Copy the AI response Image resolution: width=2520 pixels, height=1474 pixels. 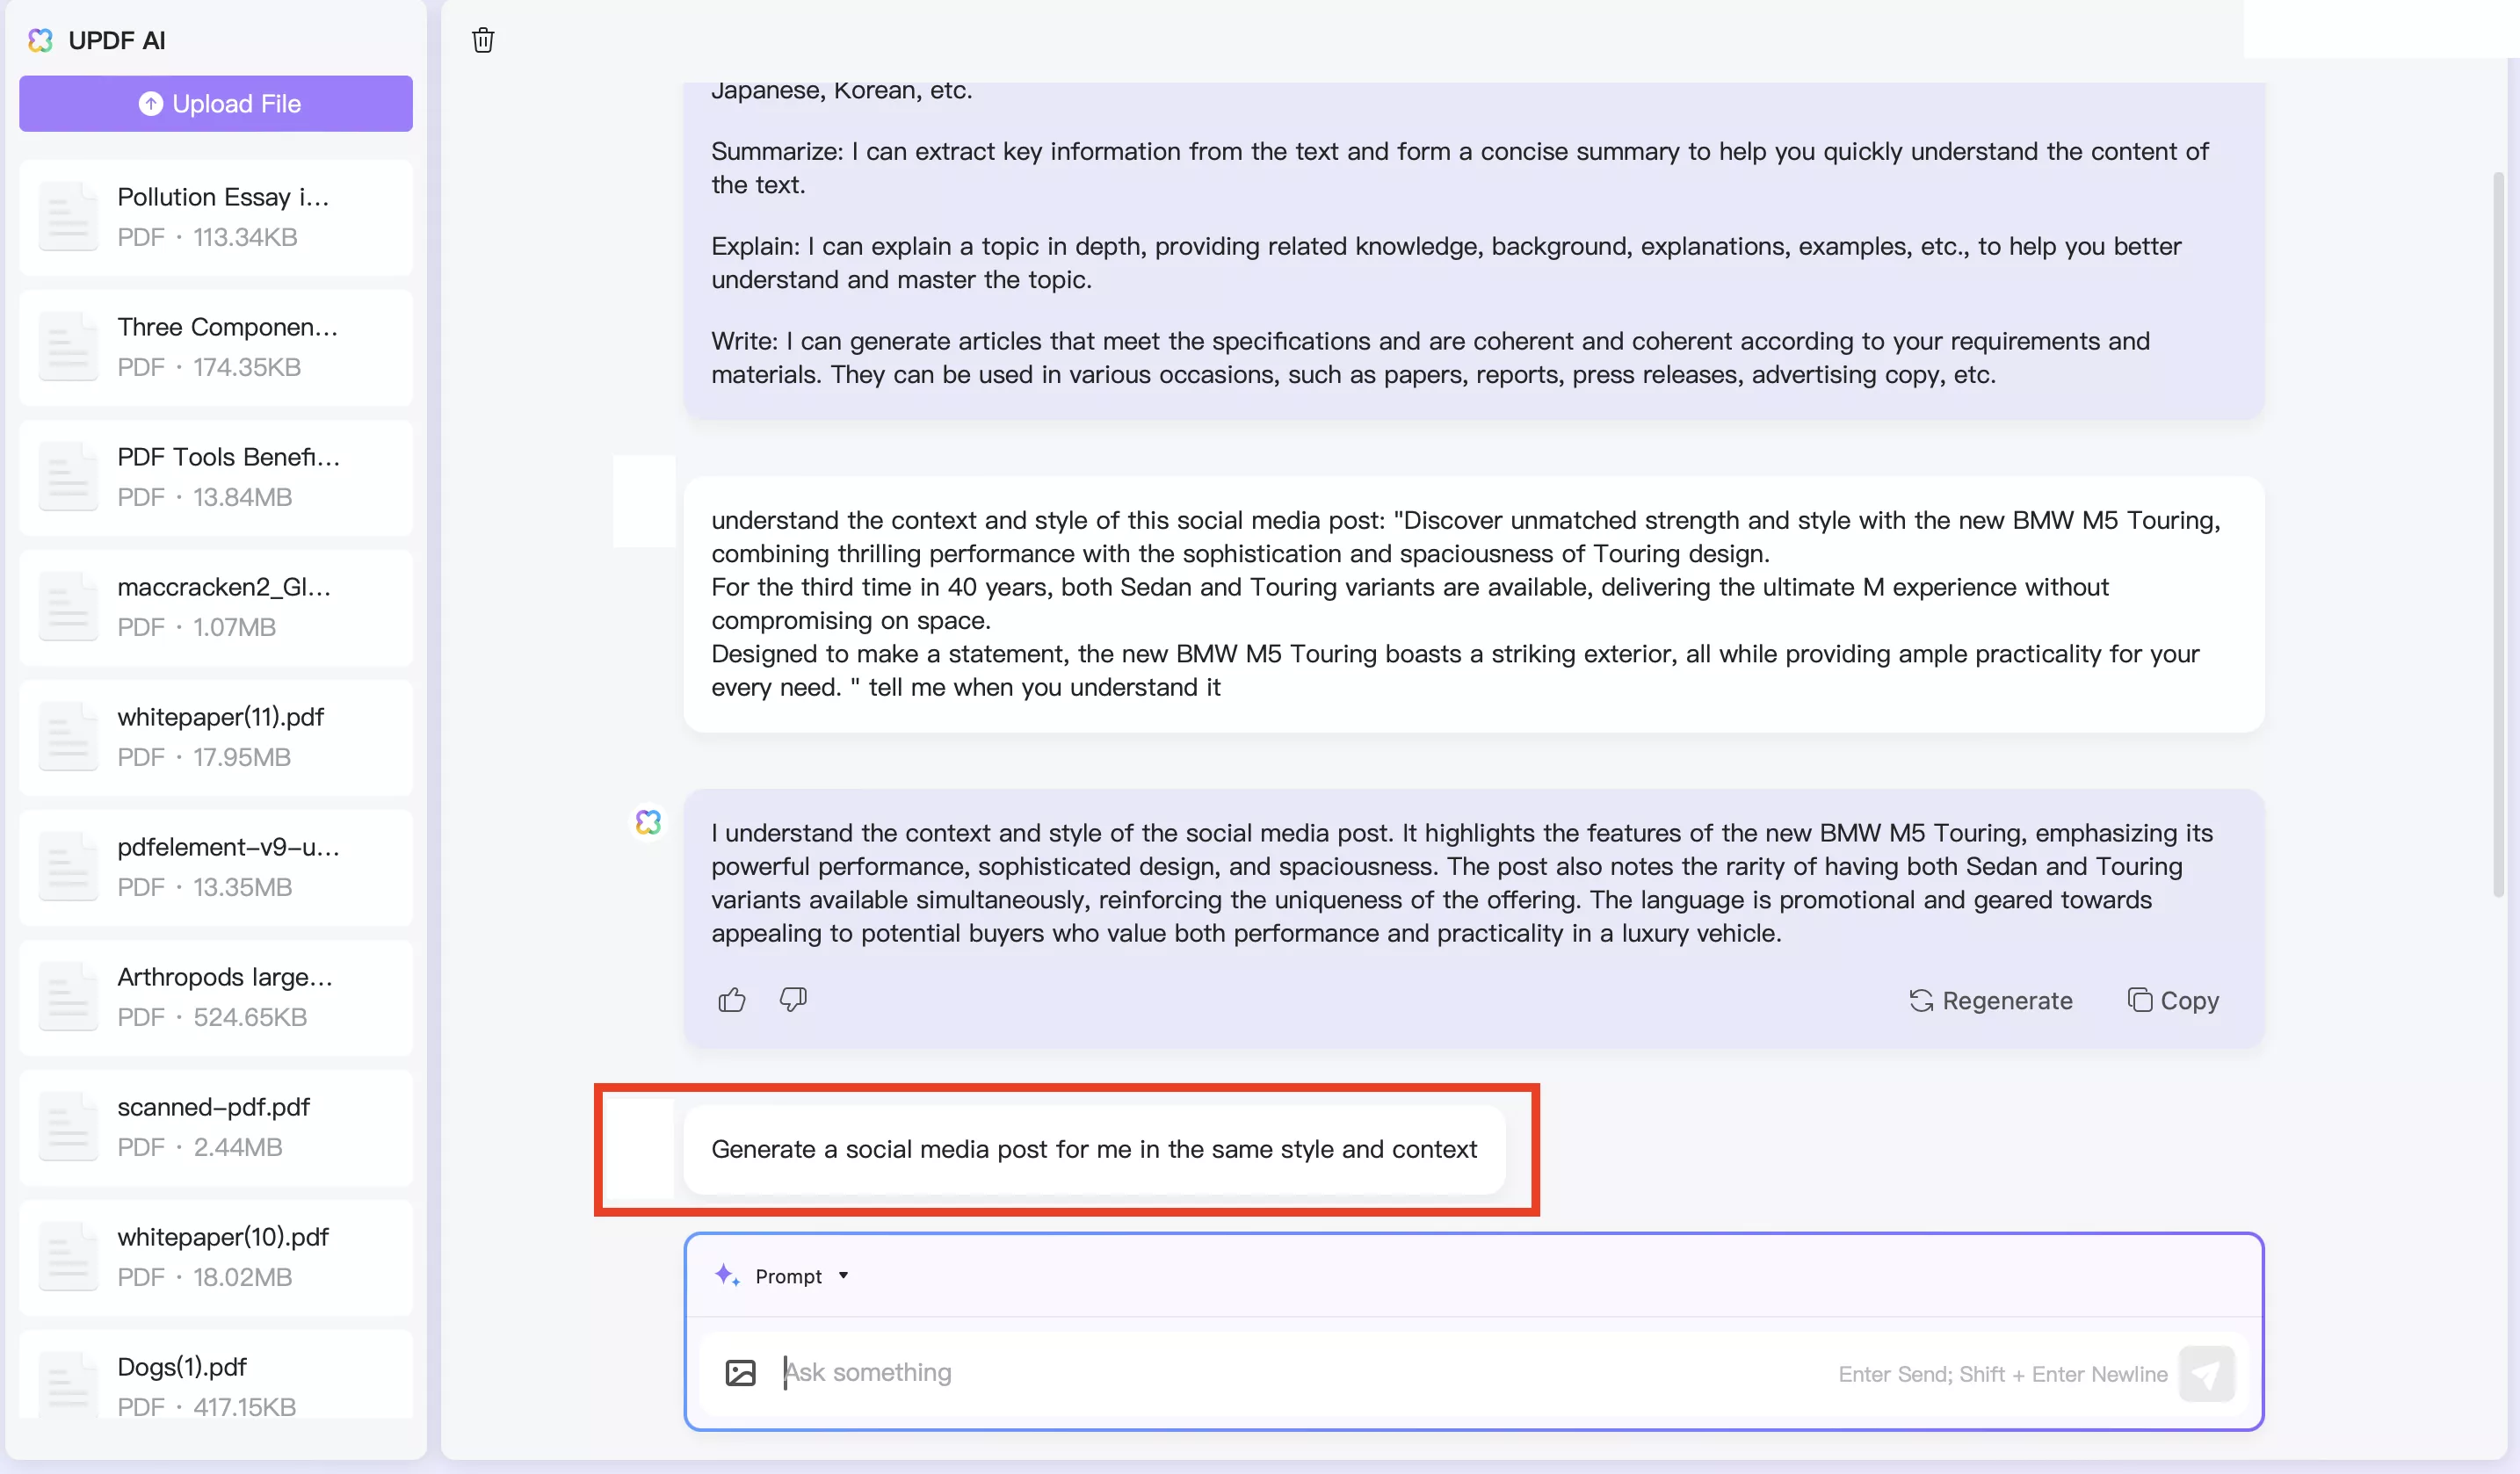click(x=2174, y=1001)
